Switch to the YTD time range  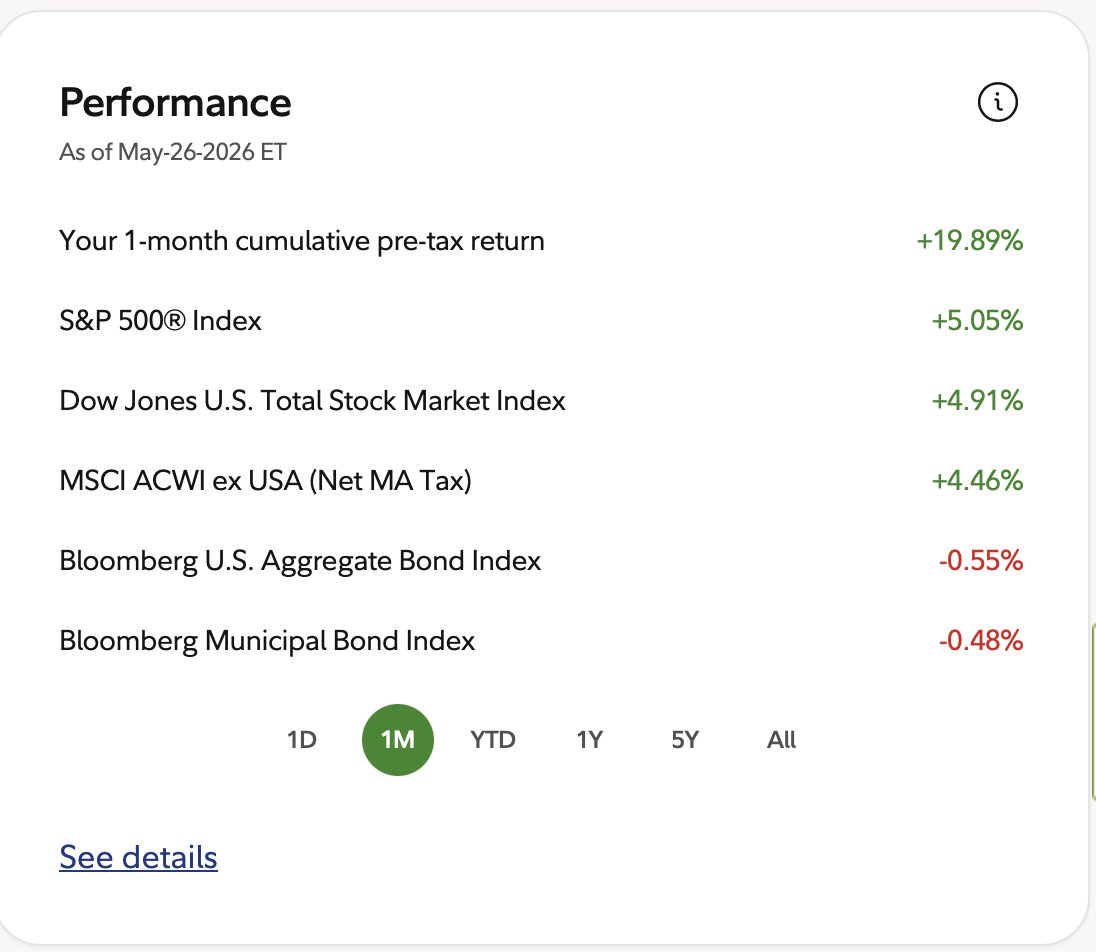[x=493, y=740]
